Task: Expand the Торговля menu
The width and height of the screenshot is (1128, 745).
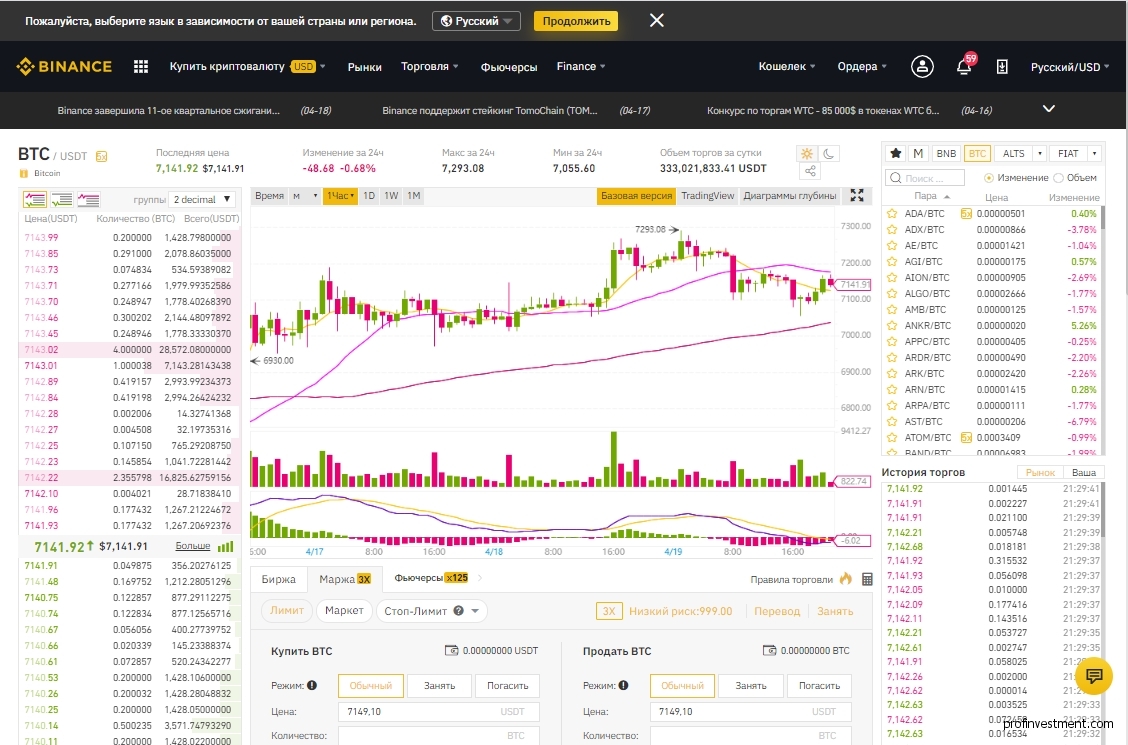Action: click(429, 66)
